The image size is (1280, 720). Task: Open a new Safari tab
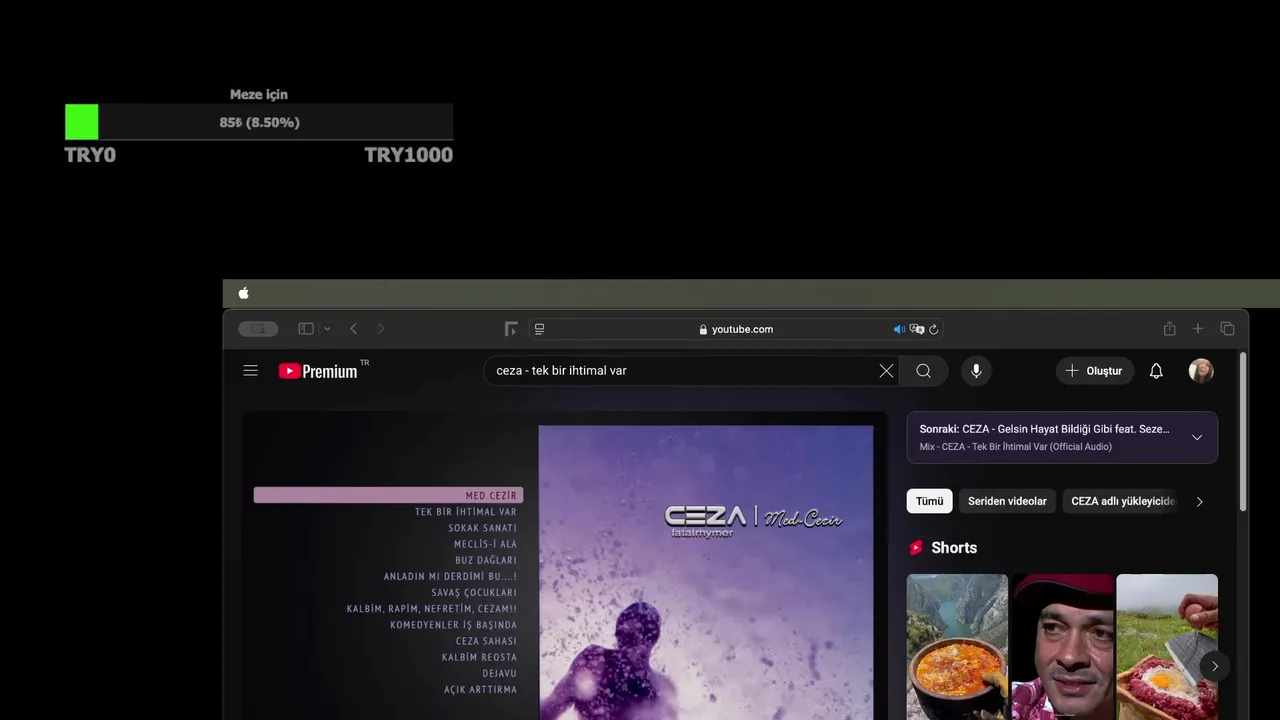tap(1198, 329)
